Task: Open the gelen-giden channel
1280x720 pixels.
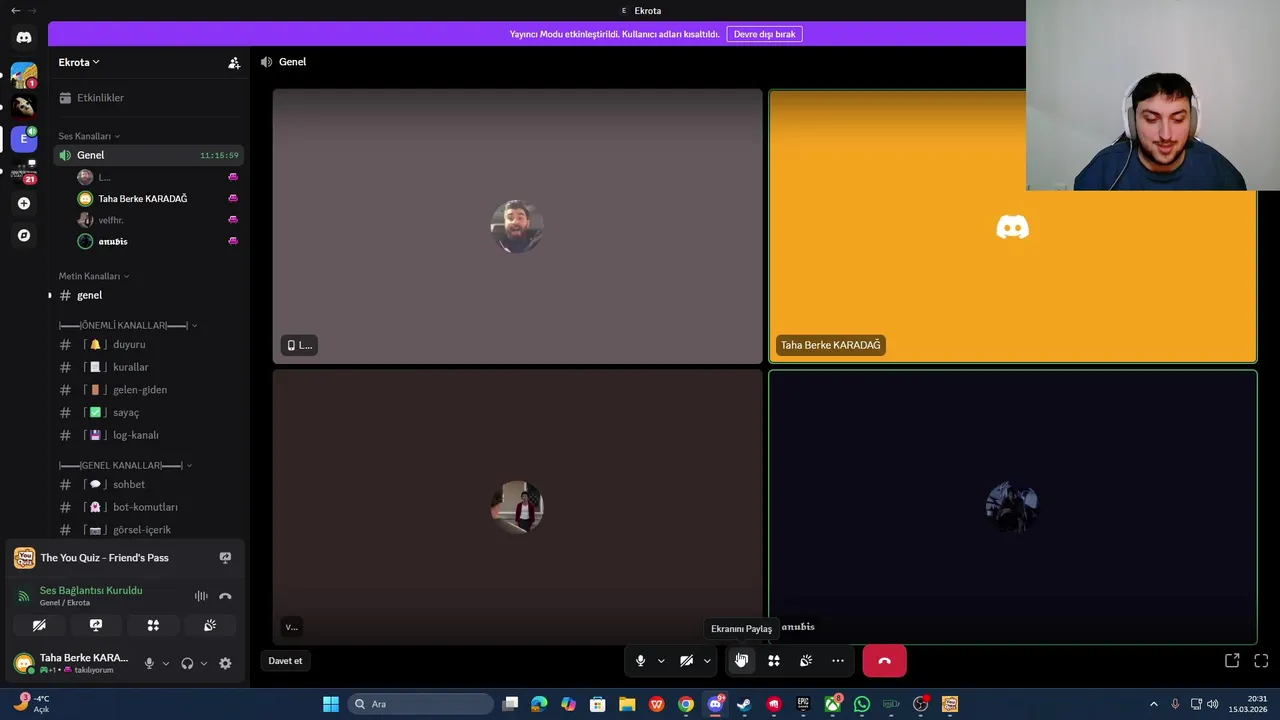Action: pyautogui.click(x=148, y=390)
